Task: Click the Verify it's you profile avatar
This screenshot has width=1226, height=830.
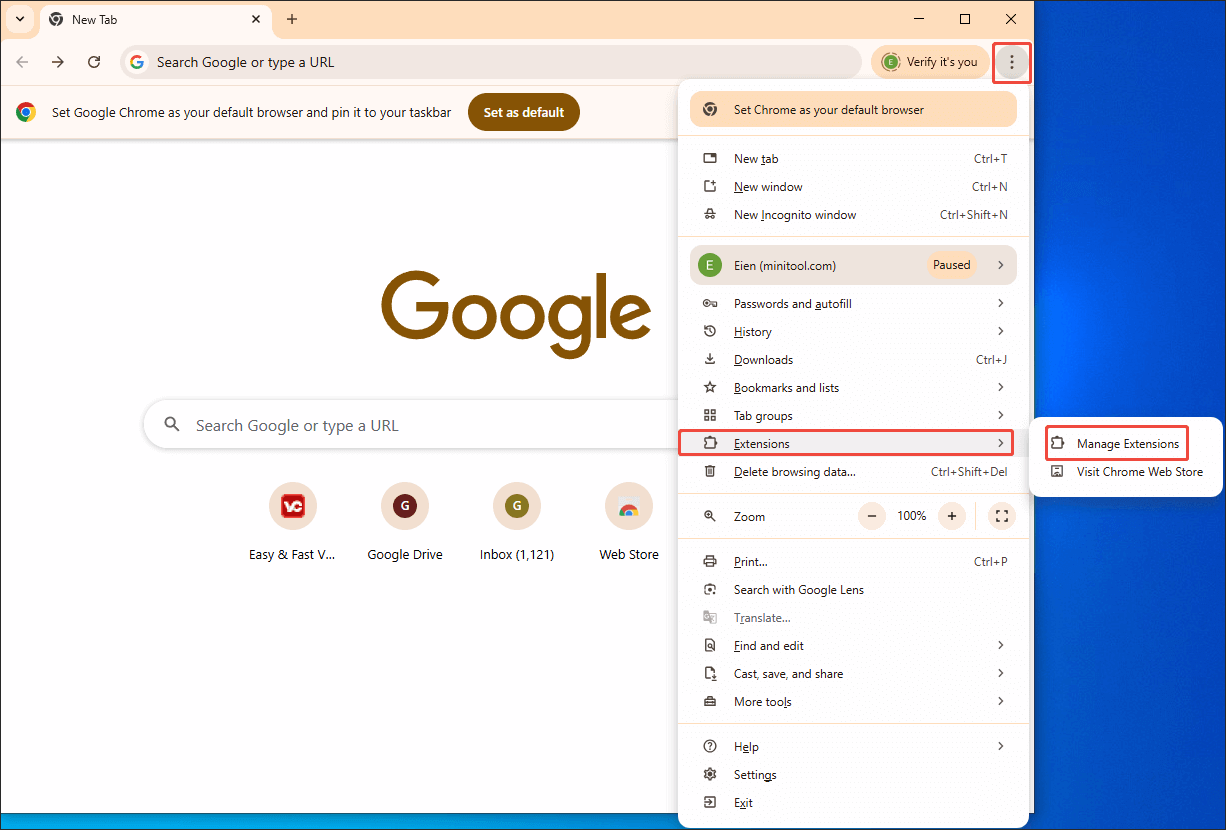Action: (890, 61)
